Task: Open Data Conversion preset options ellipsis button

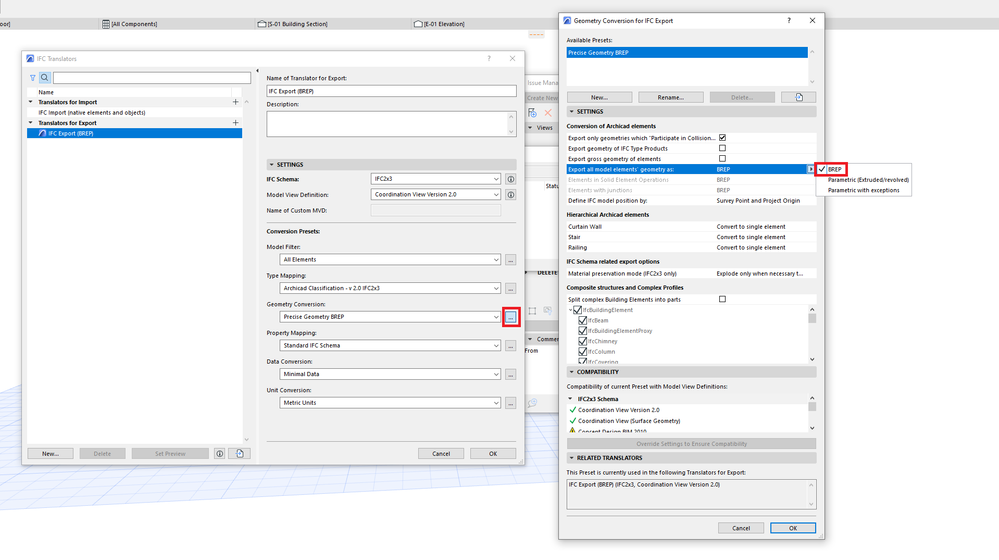Action: [x=511, y=375]
